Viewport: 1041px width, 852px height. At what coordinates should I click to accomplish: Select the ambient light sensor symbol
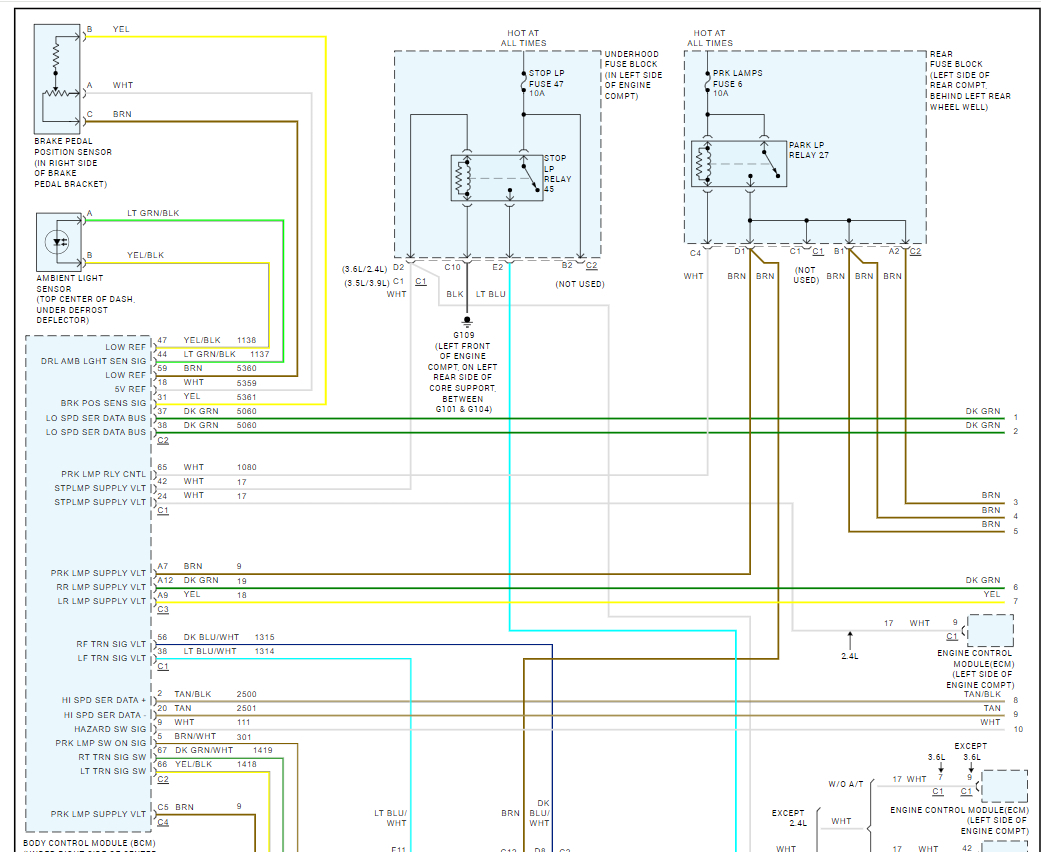(56, 241)
